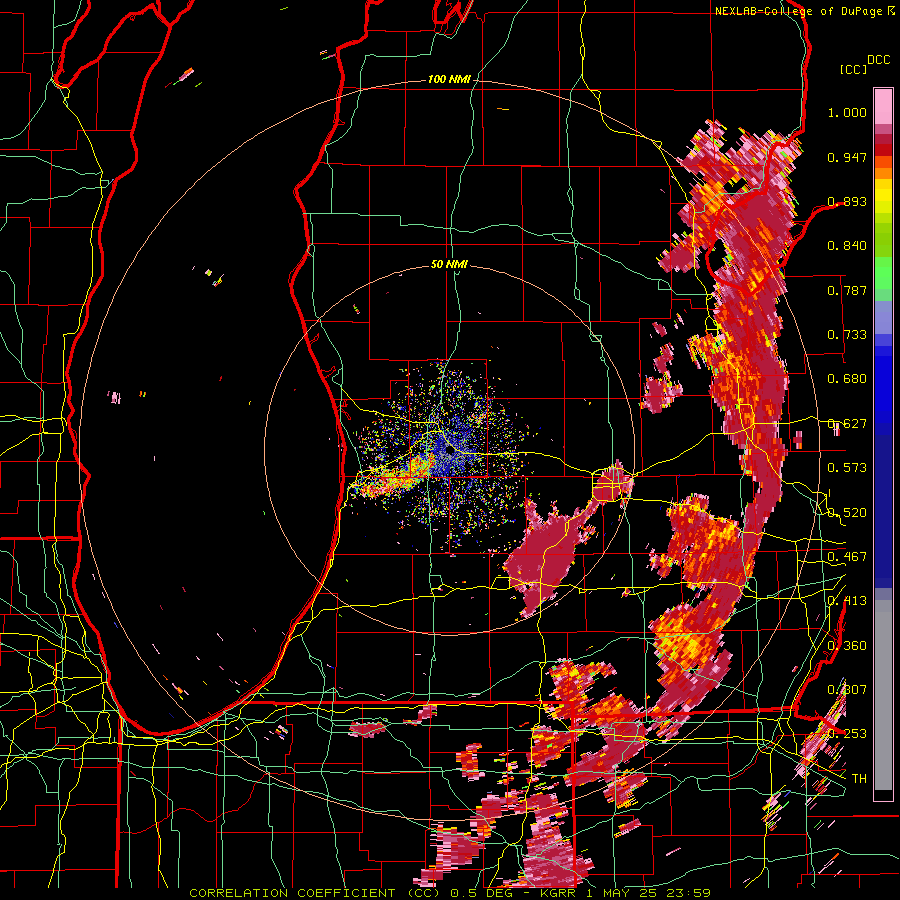Click the 0.680 color scale value

pyautogui.click(x=847, y=379)
